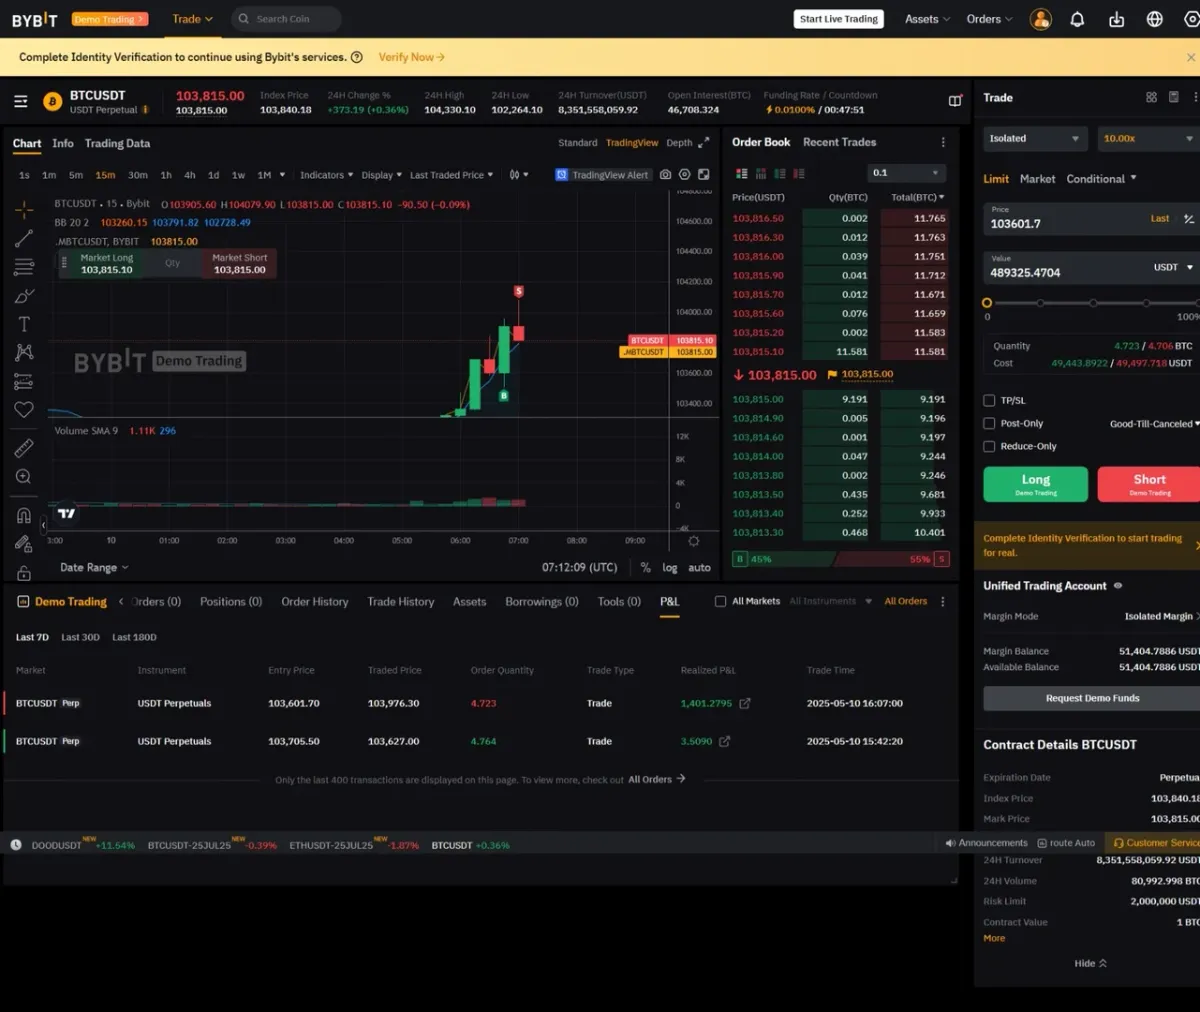This screenshot has height=1012, width=1200.
Task: Switch to the Recent Trades tab
Action: (839, 142)
